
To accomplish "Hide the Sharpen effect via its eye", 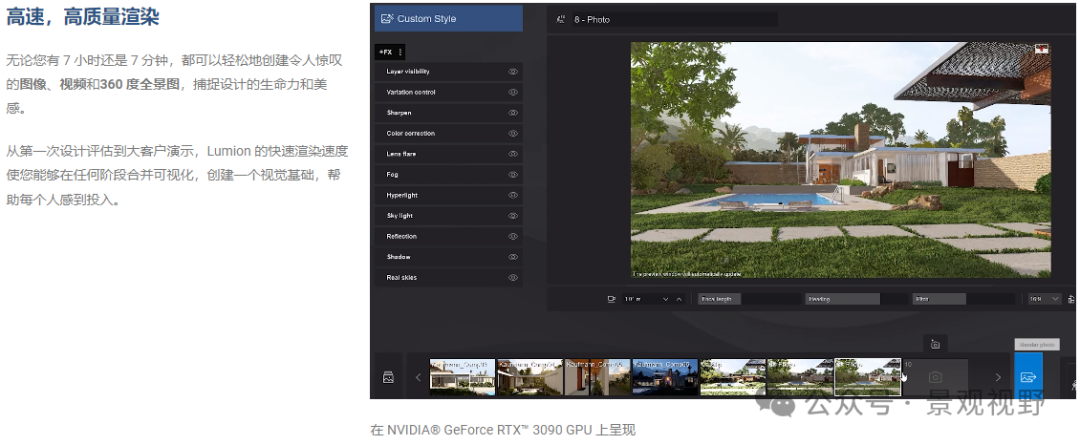I will pyautogui.click(x=512, y=113).
